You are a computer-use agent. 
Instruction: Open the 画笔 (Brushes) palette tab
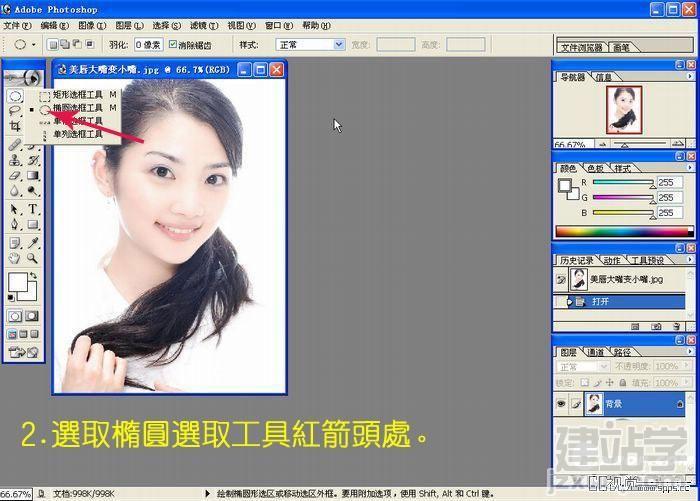(x=621, y=47)
